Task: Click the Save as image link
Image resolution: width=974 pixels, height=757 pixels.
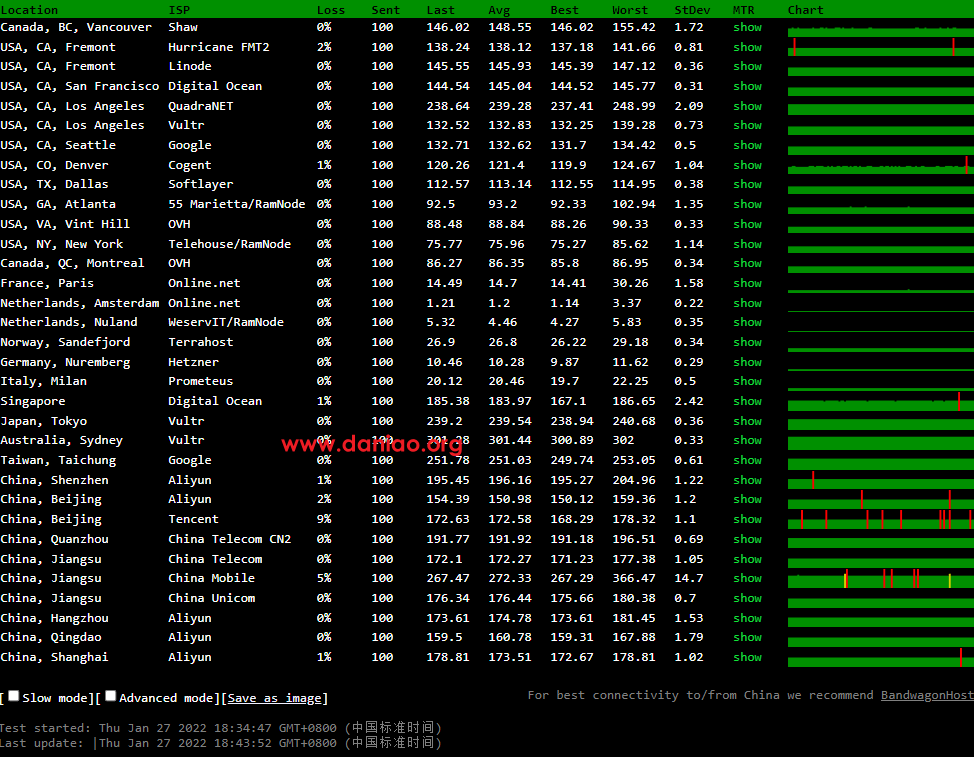Action: point(274,698)
